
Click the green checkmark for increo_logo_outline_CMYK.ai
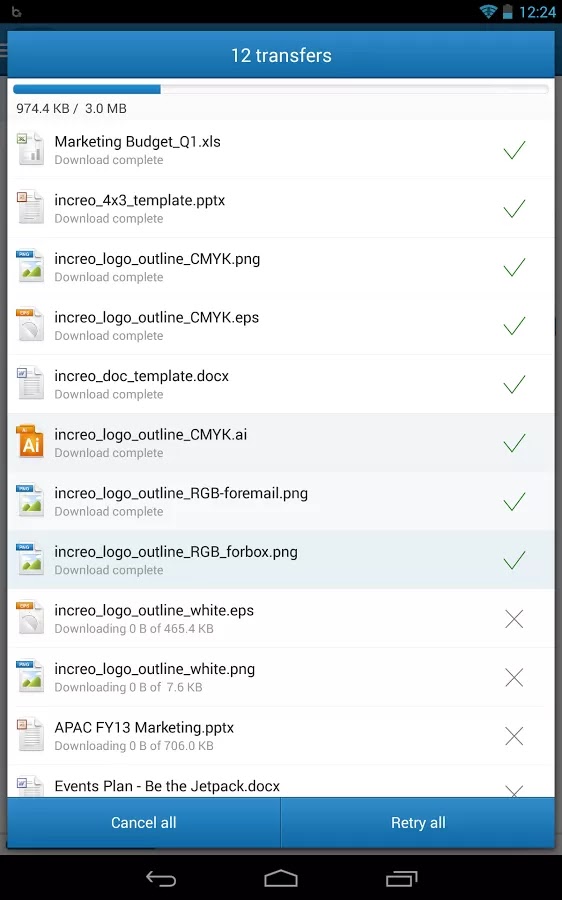(514, 443)
